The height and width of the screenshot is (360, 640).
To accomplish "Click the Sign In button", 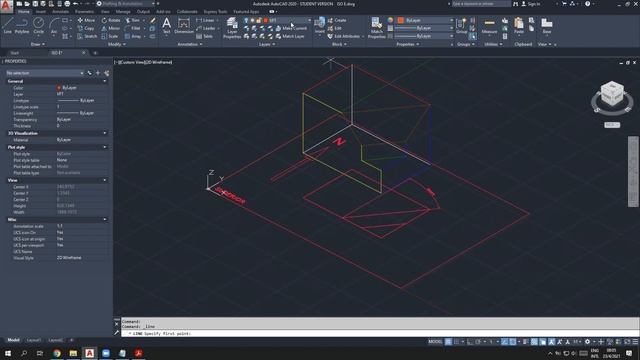I will coord(531,4).
